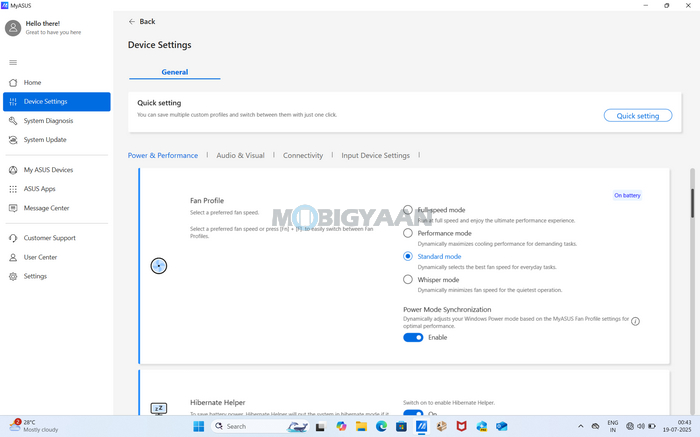This screenshot has height=437, width=700.
Task: Switch to the General tab
Action: click(175, 72)
